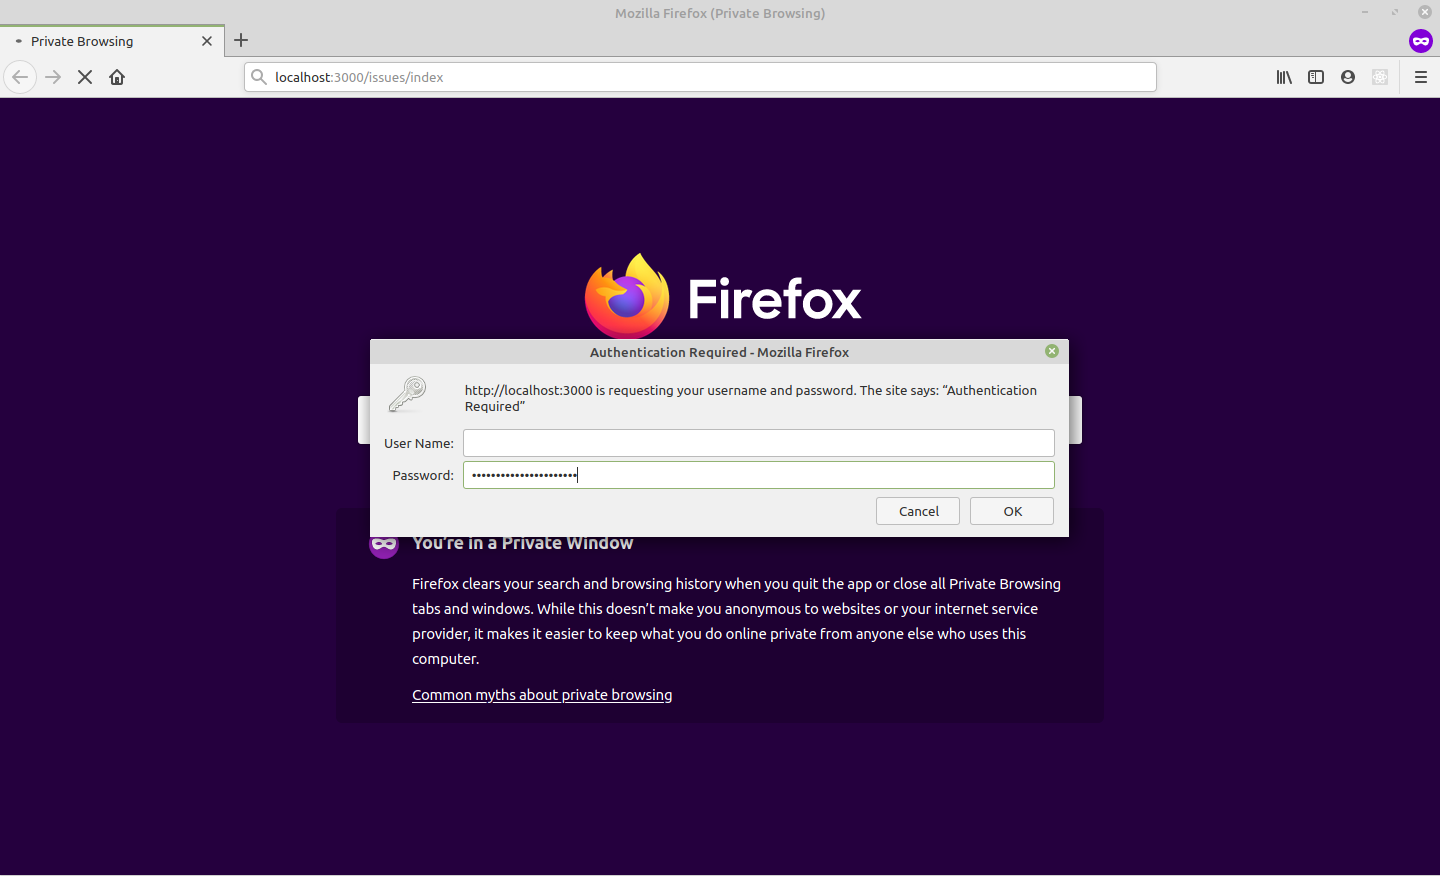Image resolution: width=1440 pixels, height=876 pixels.
Task: Click the User Name field
Action: click(757, 442)
